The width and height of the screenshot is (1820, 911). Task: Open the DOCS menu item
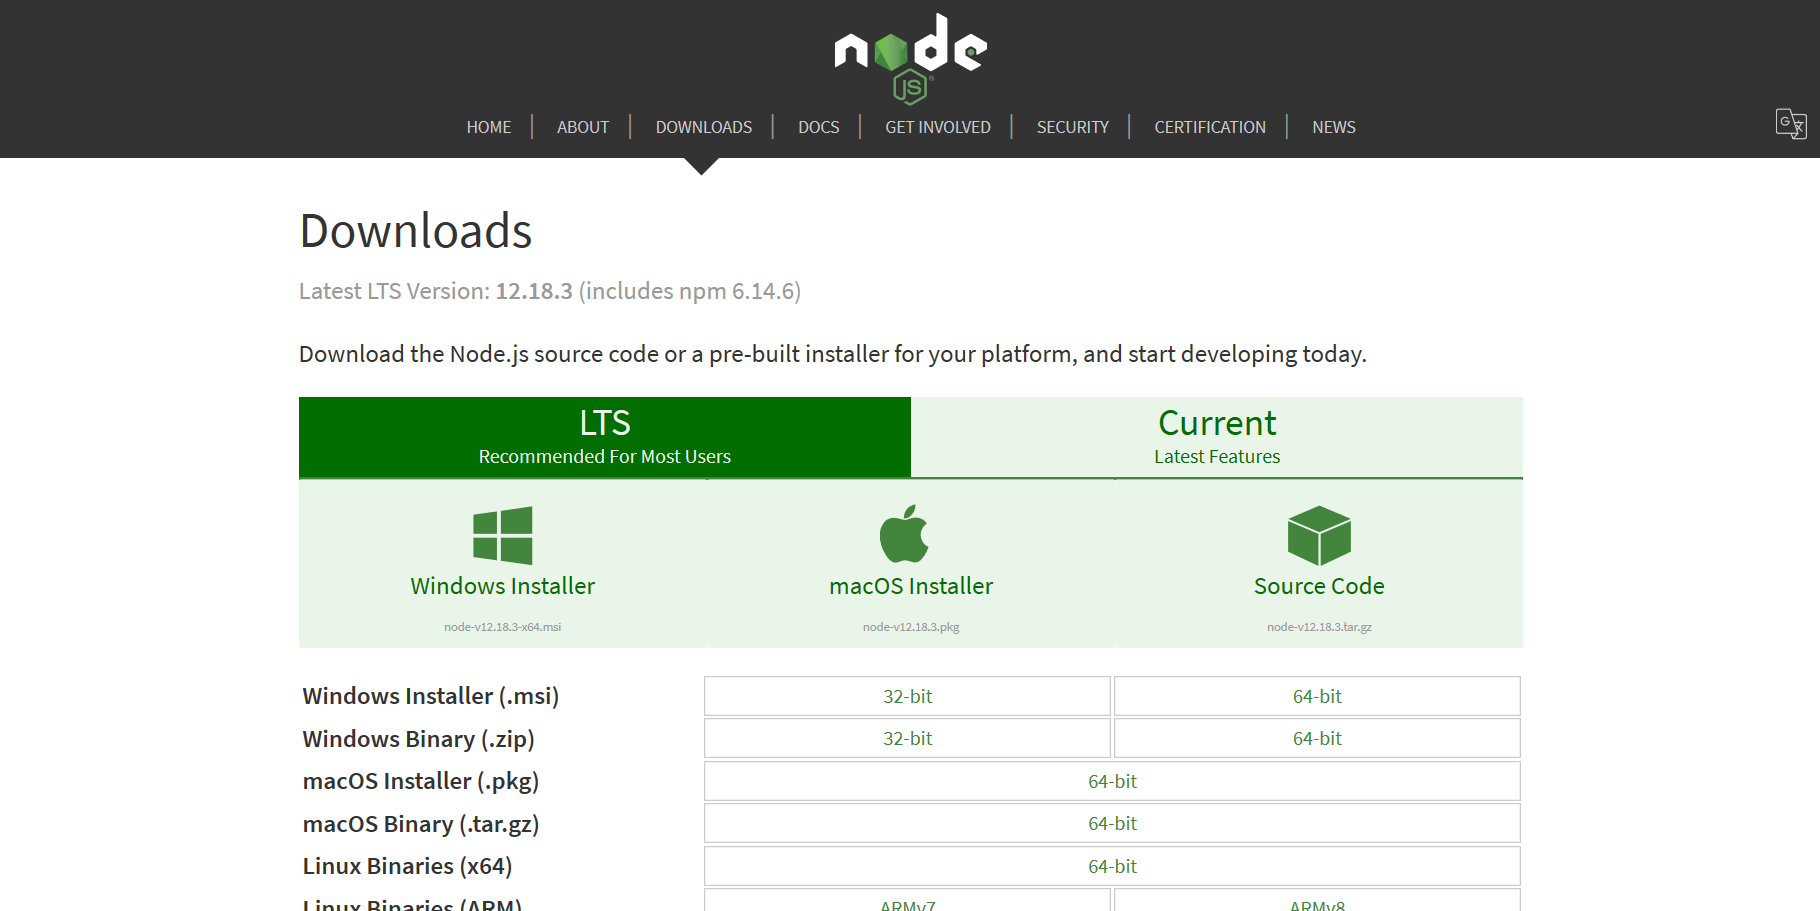coord(819,127)
